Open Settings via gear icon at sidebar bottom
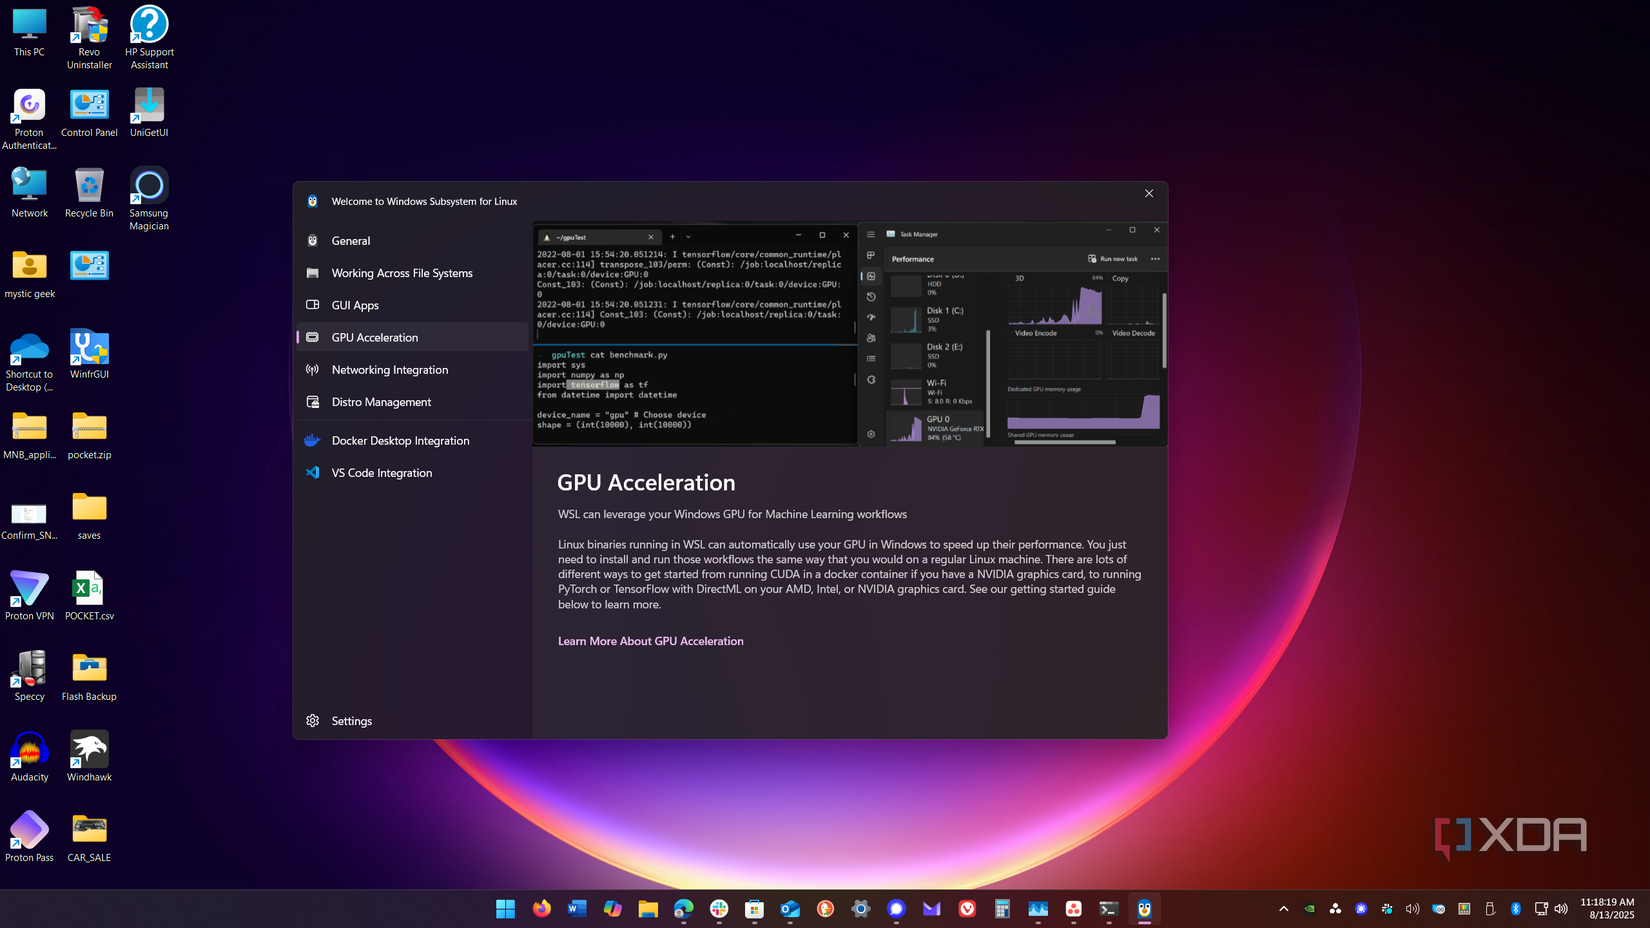 313,720
